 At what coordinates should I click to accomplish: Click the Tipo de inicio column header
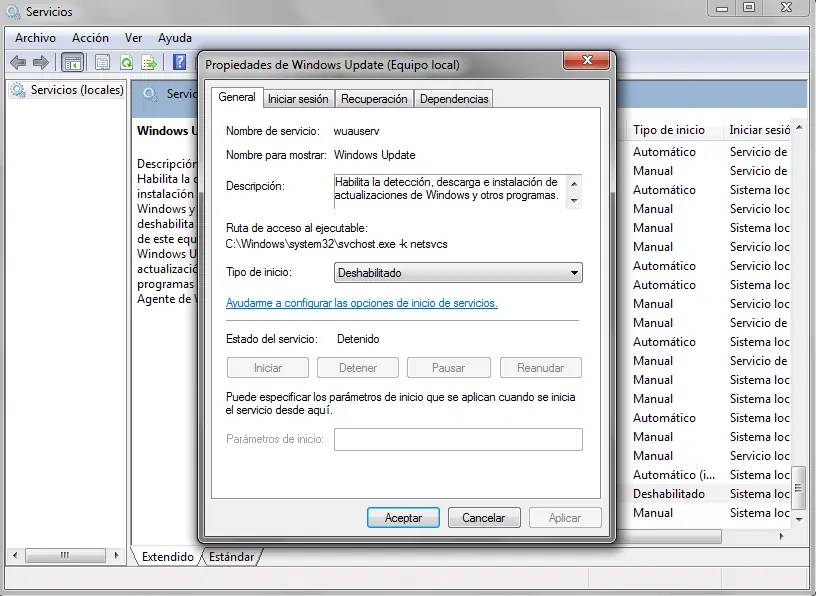tap(669, 130)
